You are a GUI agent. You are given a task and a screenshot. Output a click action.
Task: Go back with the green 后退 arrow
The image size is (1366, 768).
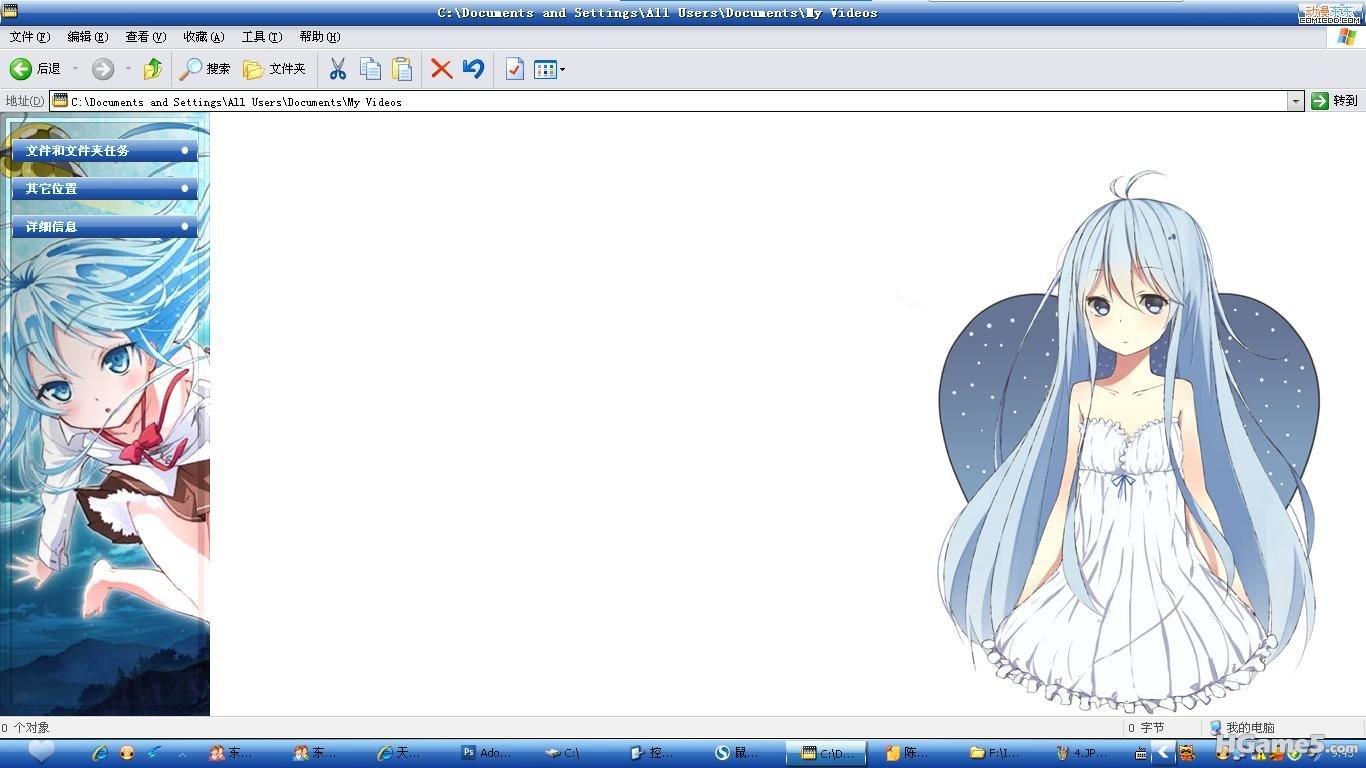point(35,69)
